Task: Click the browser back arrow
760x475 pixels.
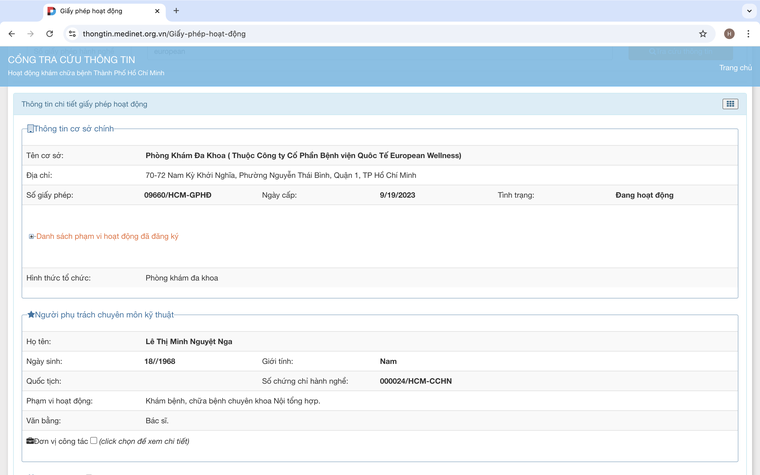Action: (12, 34)
